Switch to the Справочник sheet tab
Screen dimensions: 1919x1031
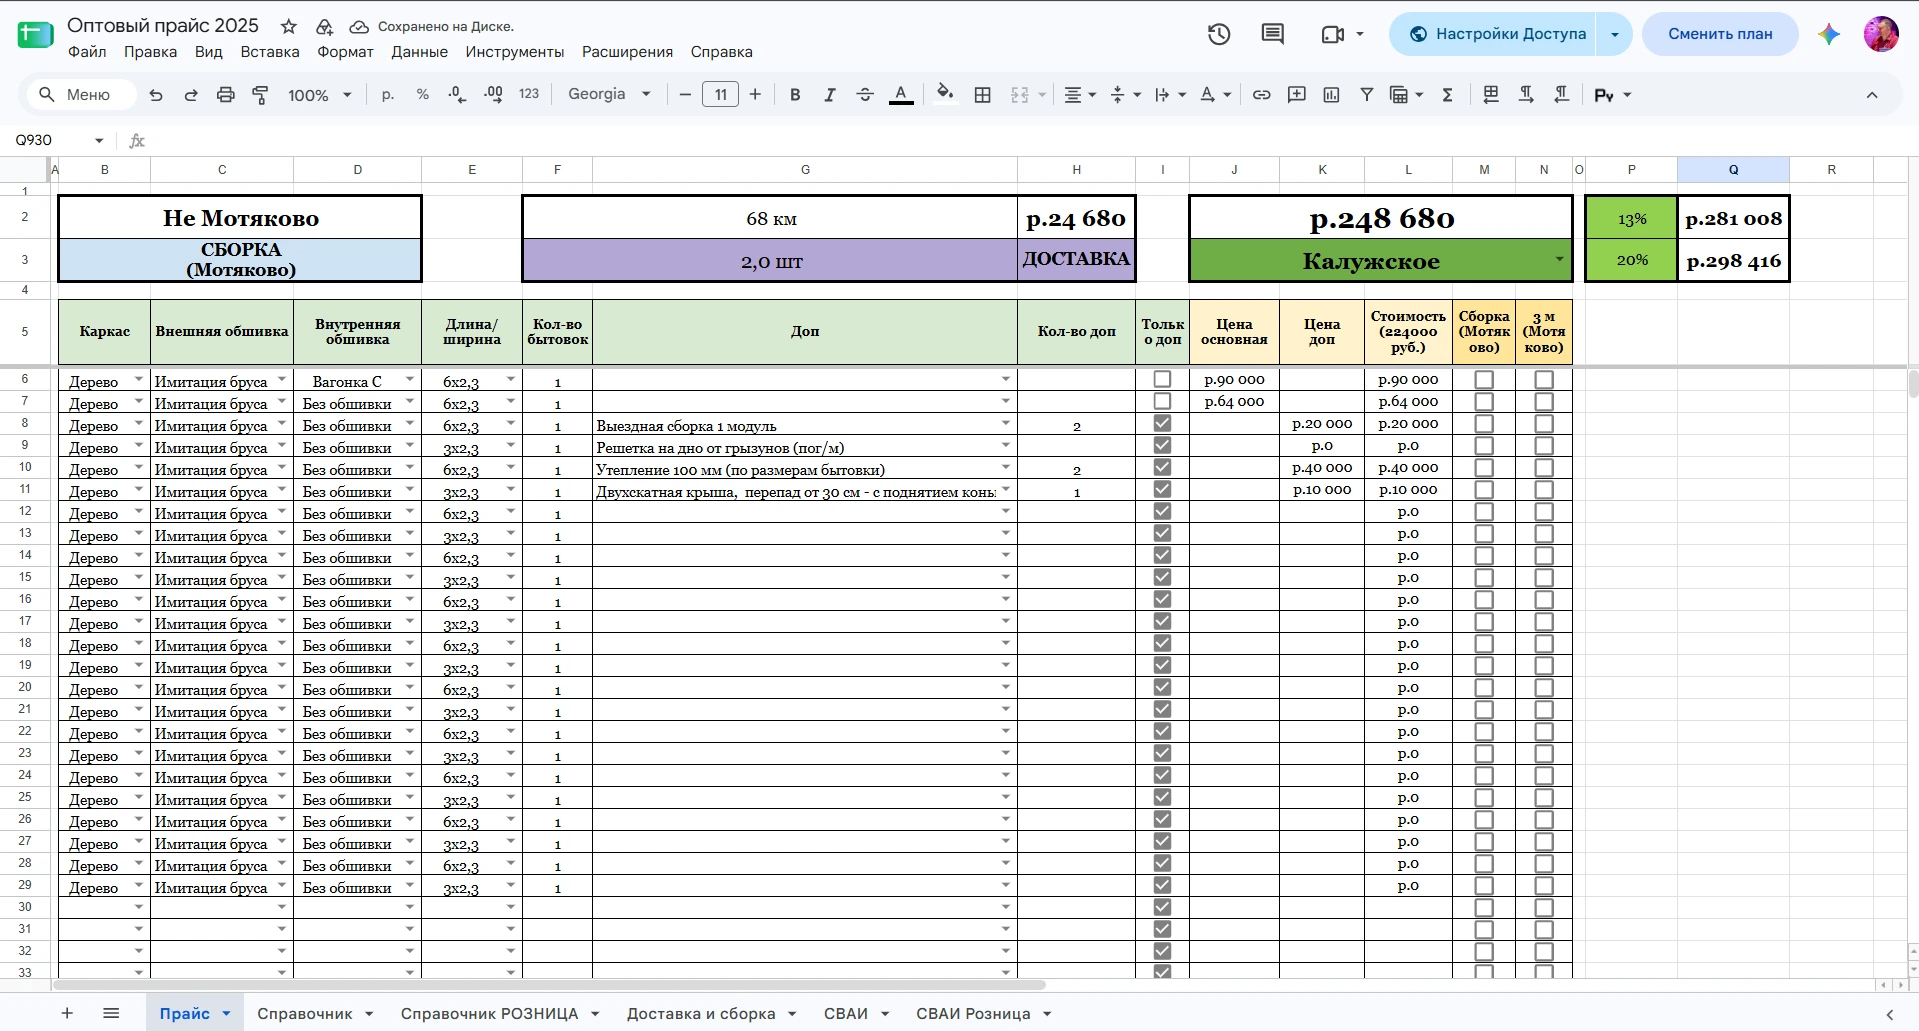click(304, 1013)
